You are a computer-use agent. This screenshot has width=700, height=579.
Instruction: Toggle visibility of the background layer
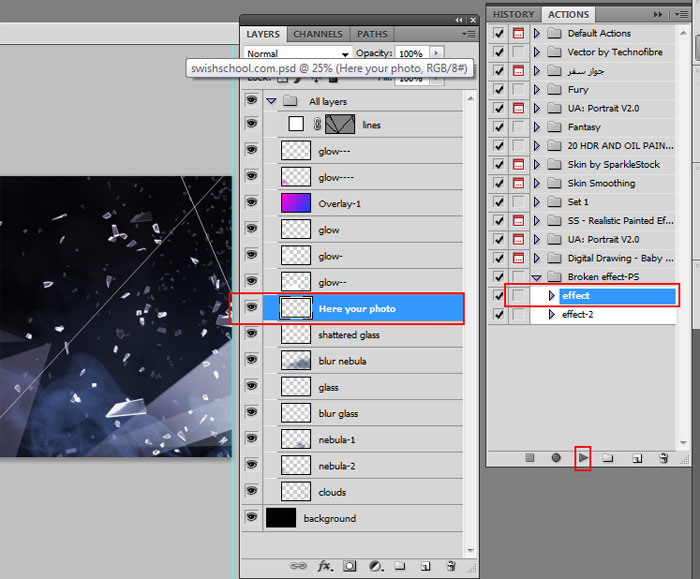tap(252, 518)
